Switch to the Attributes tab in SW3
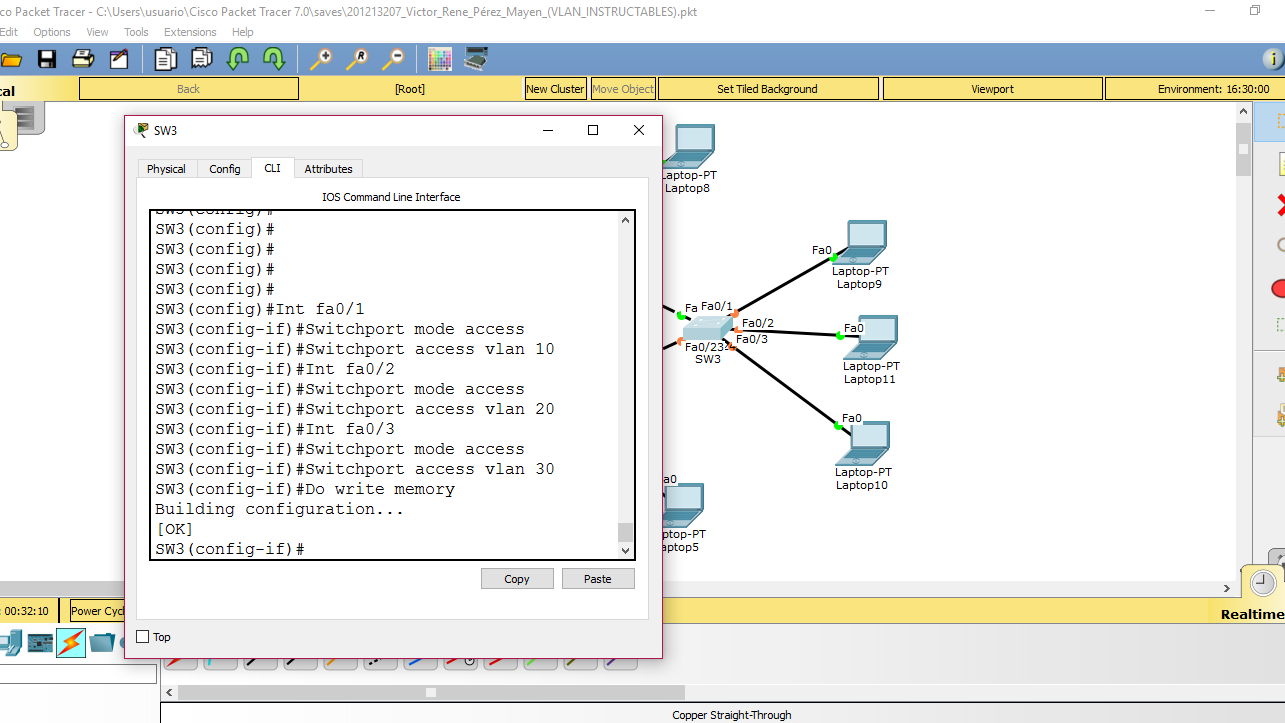Screen dimensions: 1285x723 tap(328, 169)
